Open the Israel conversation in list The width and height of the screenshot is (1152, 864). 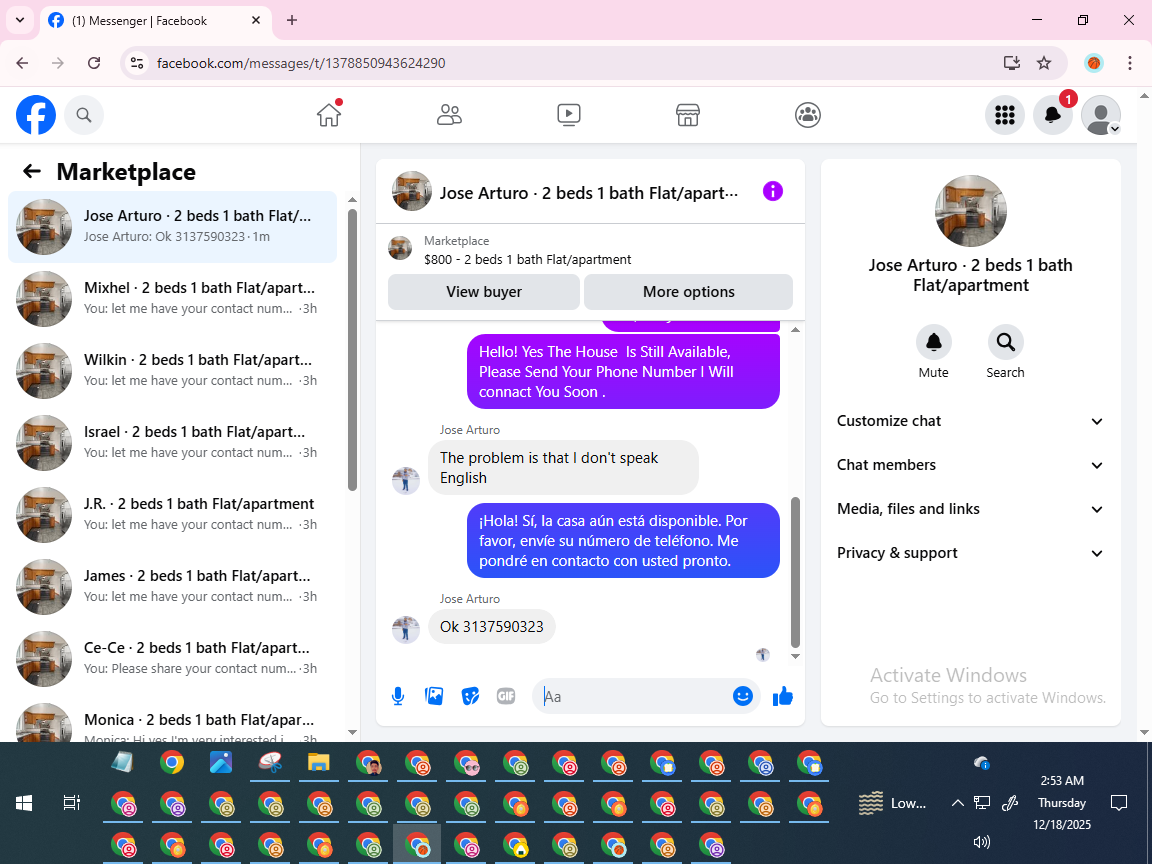coord(173,442)
